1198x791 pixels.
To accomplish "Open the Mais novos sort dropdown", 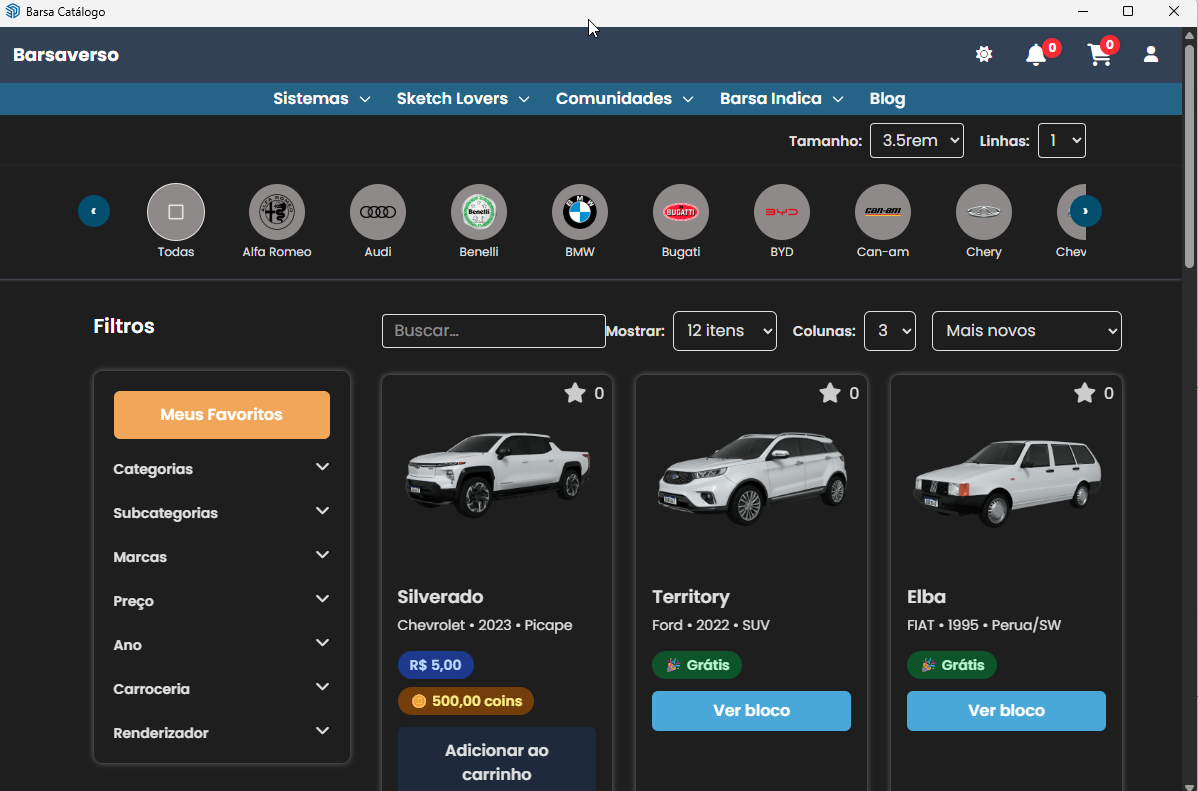I will click(x=1026, y=331).
